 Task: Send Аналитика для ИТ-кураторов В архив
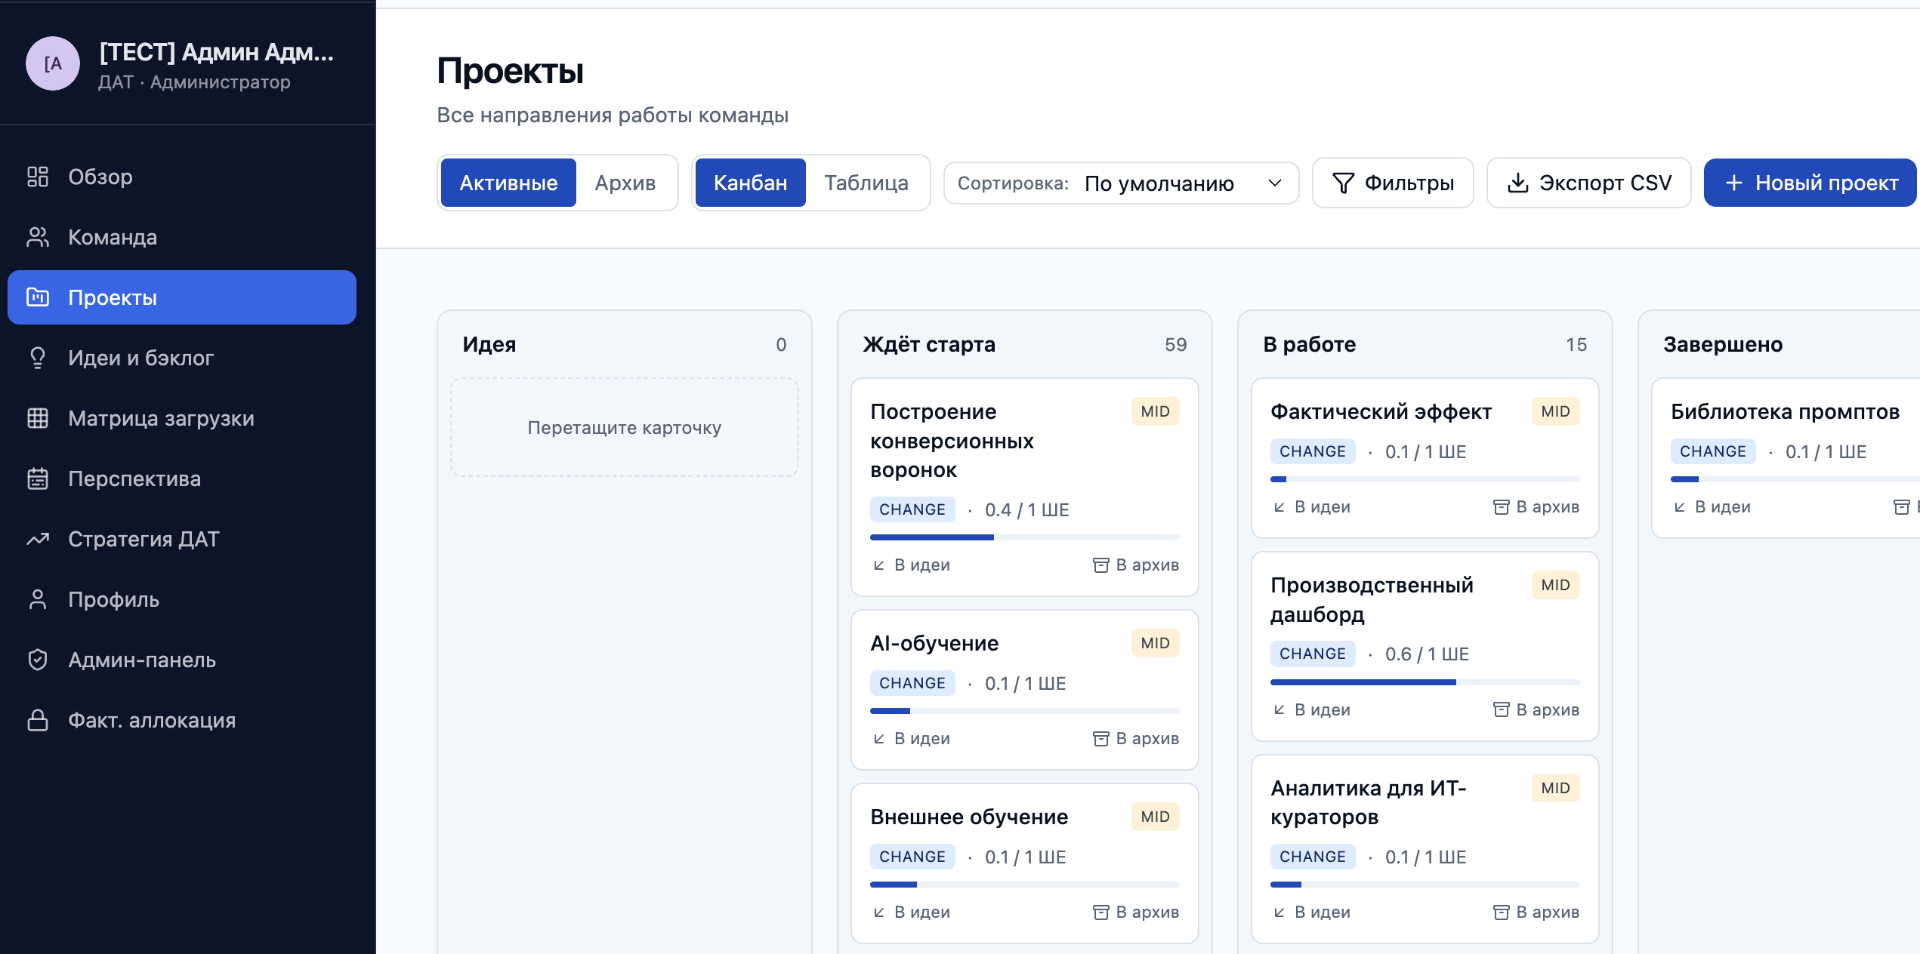[1536, 912]
